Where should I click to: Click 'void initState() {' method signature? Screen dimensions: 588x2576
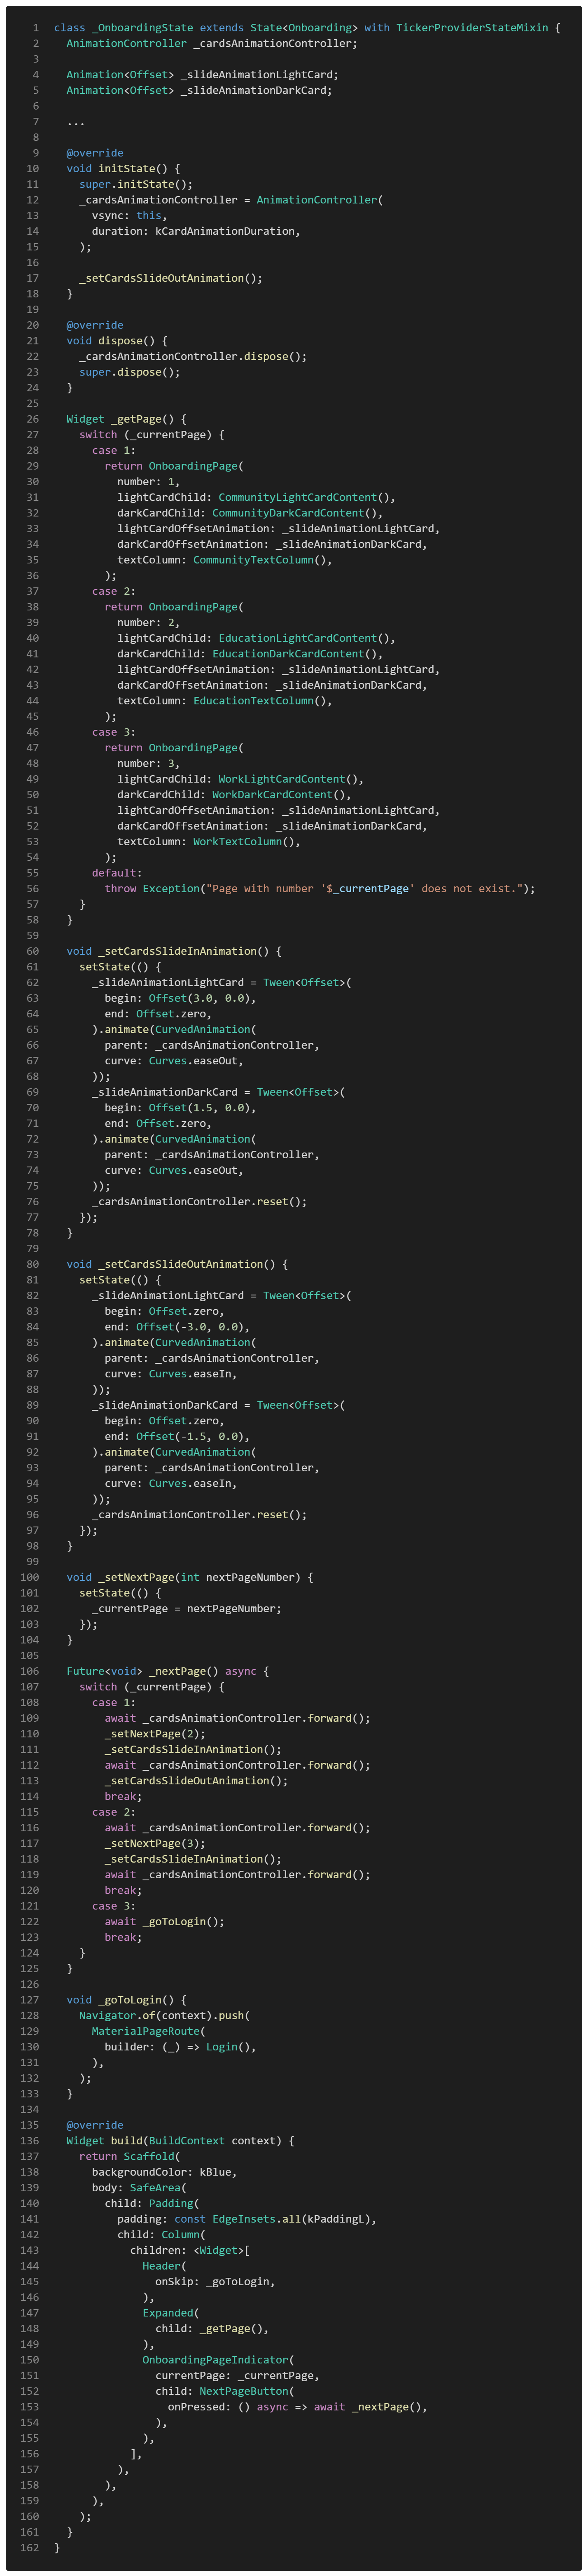tap(124, 169)
